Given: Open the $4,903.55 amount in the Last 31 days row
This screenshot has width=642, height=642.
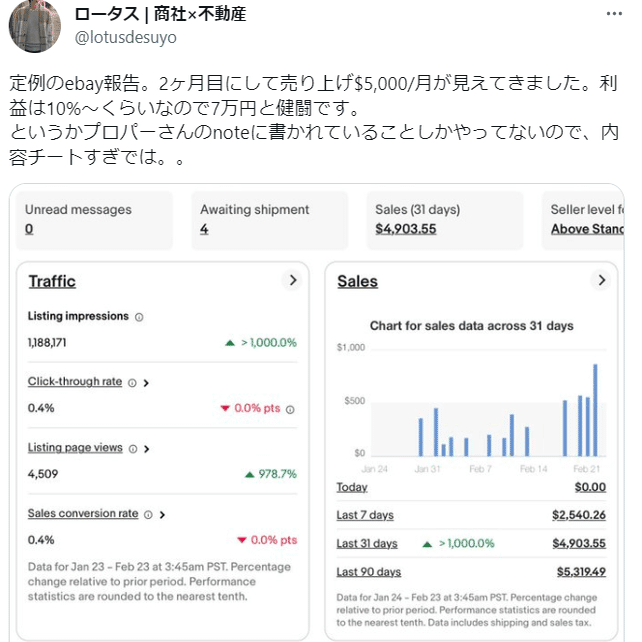Looking at the screenshot, I should (x=579, y=544).
